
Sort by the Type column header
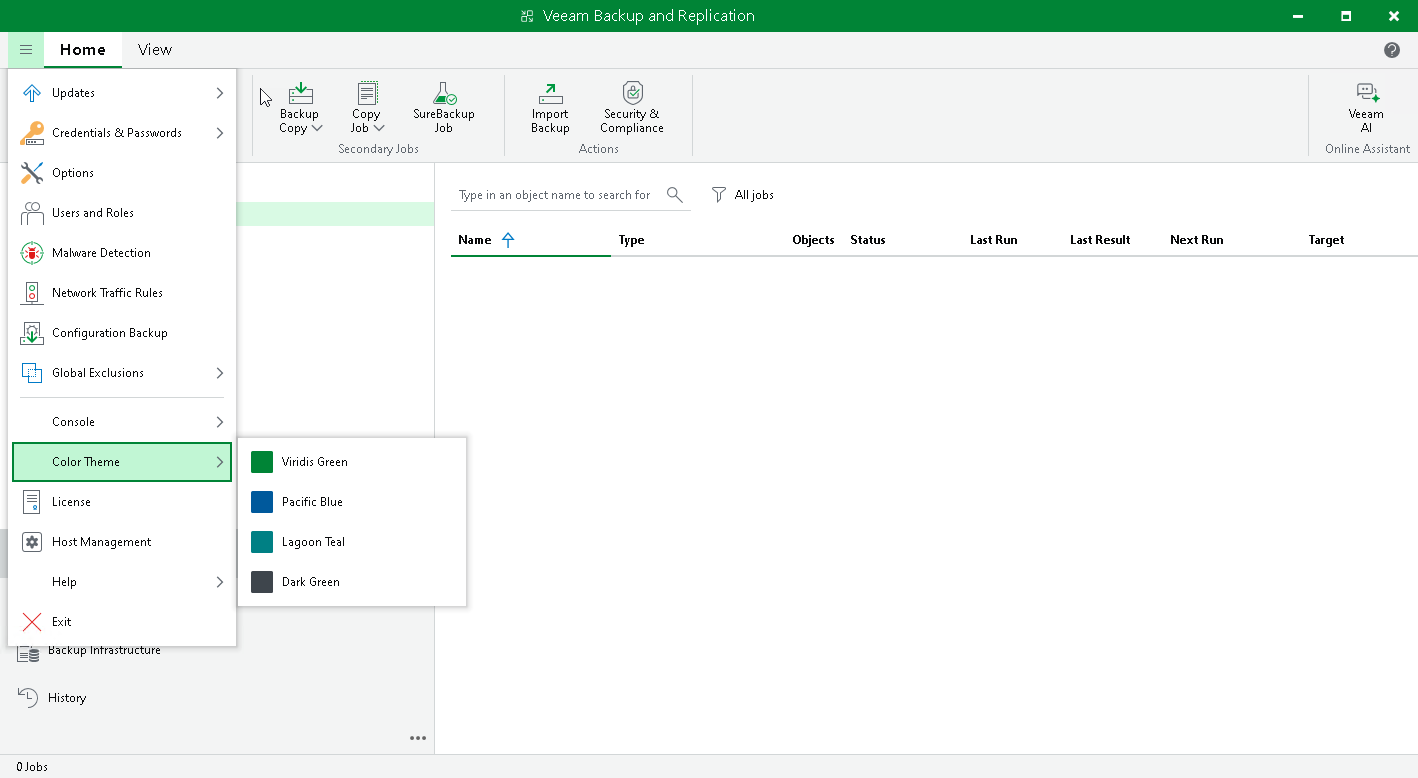click(x=631, y=240)
